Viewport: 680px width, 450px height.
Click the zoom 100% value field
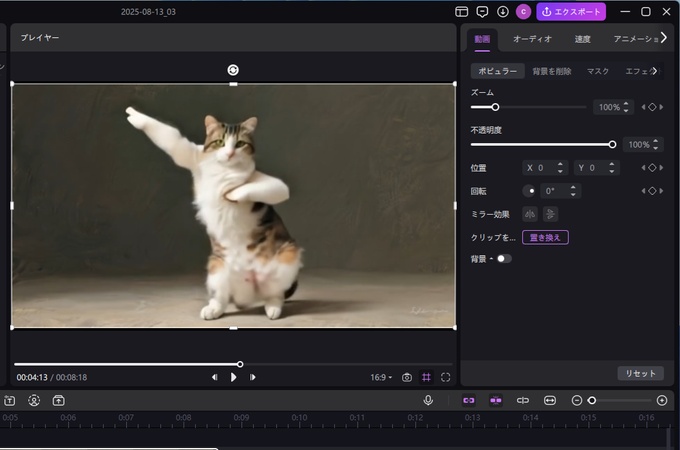coord(609,107)
